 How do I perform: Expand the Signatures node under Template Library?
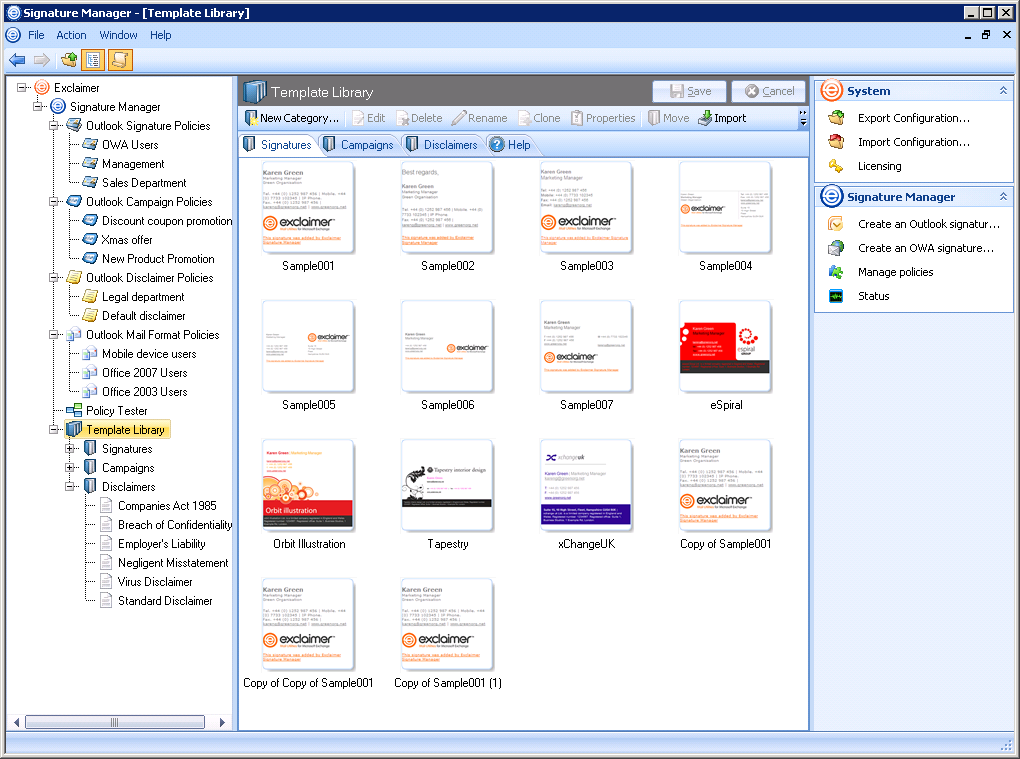pos(70,448)
